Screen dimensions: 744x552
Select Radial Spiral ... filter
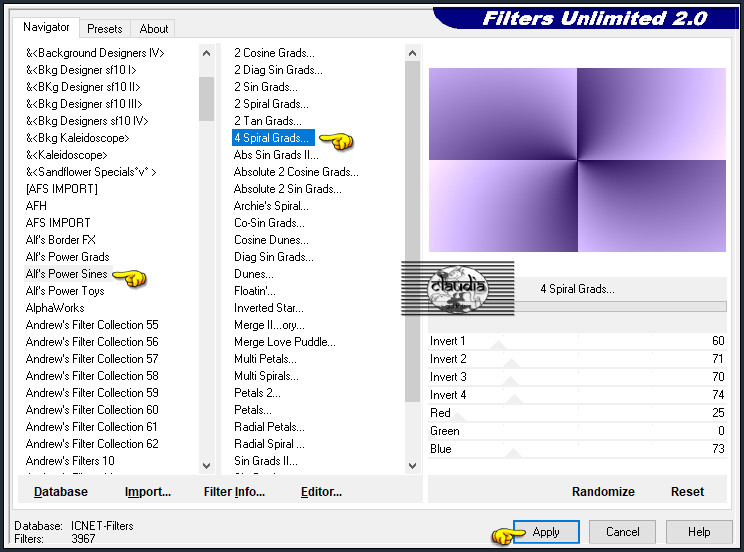click(x=269, y=444)
